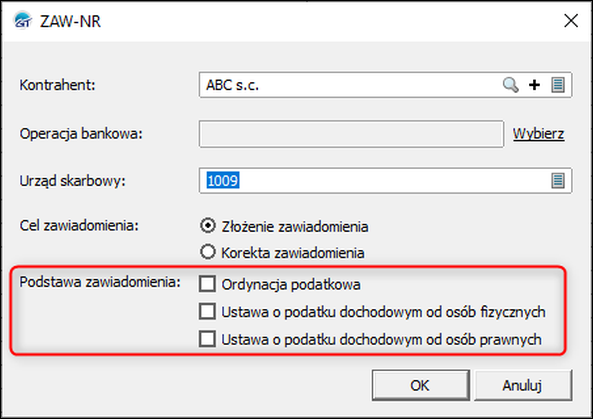Close the ZAW-NR dialog with the X
Screen dimensions: 593x419
571,20
